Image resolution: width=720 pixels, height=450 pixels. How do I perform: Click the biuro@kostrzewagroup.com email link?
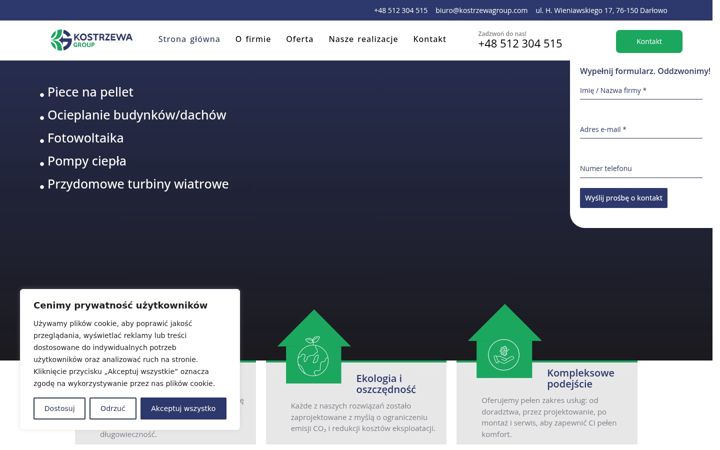click(481, 10)
